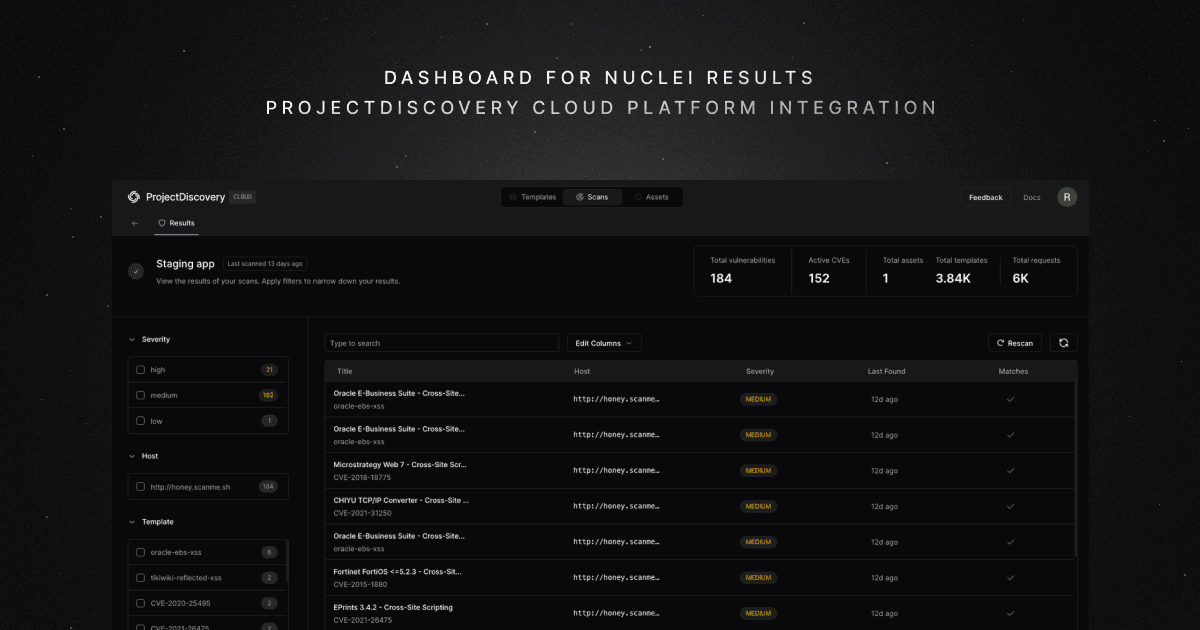This screenshot has width=1200, height=630.
Task: Check the oracle-ebs-xss template filter
Action: pyautogui.click(x=141, y=552)
